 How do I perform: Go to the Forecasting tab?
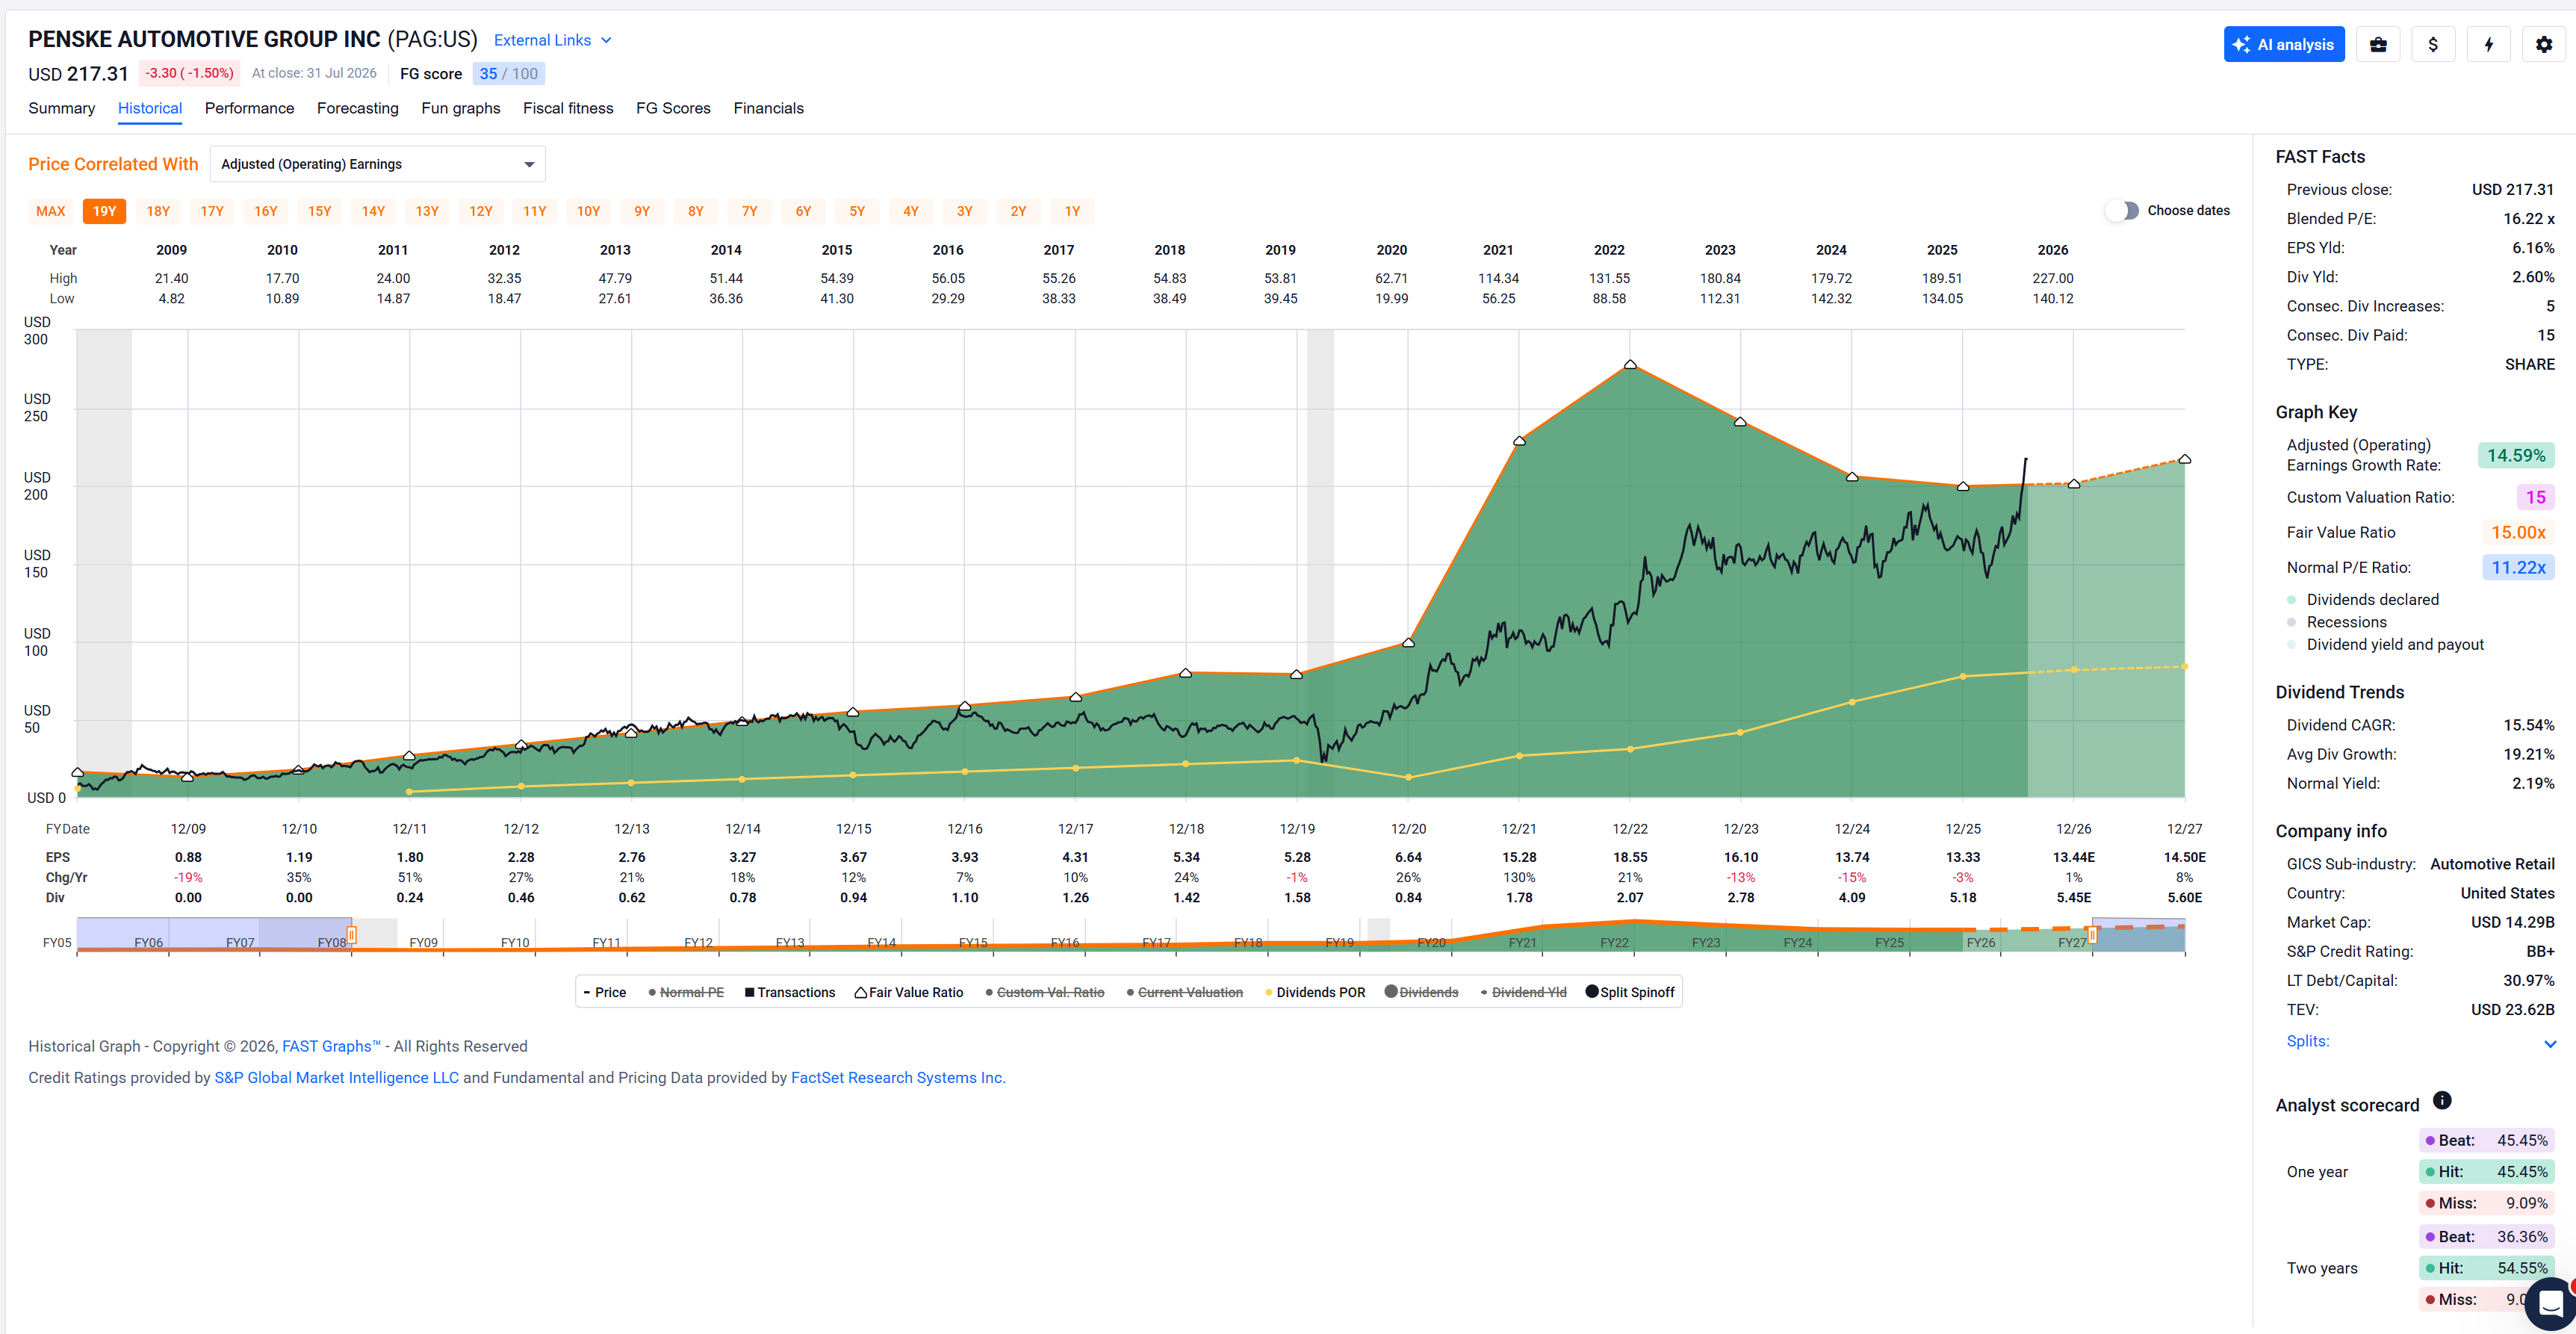[x=358, y=108]
